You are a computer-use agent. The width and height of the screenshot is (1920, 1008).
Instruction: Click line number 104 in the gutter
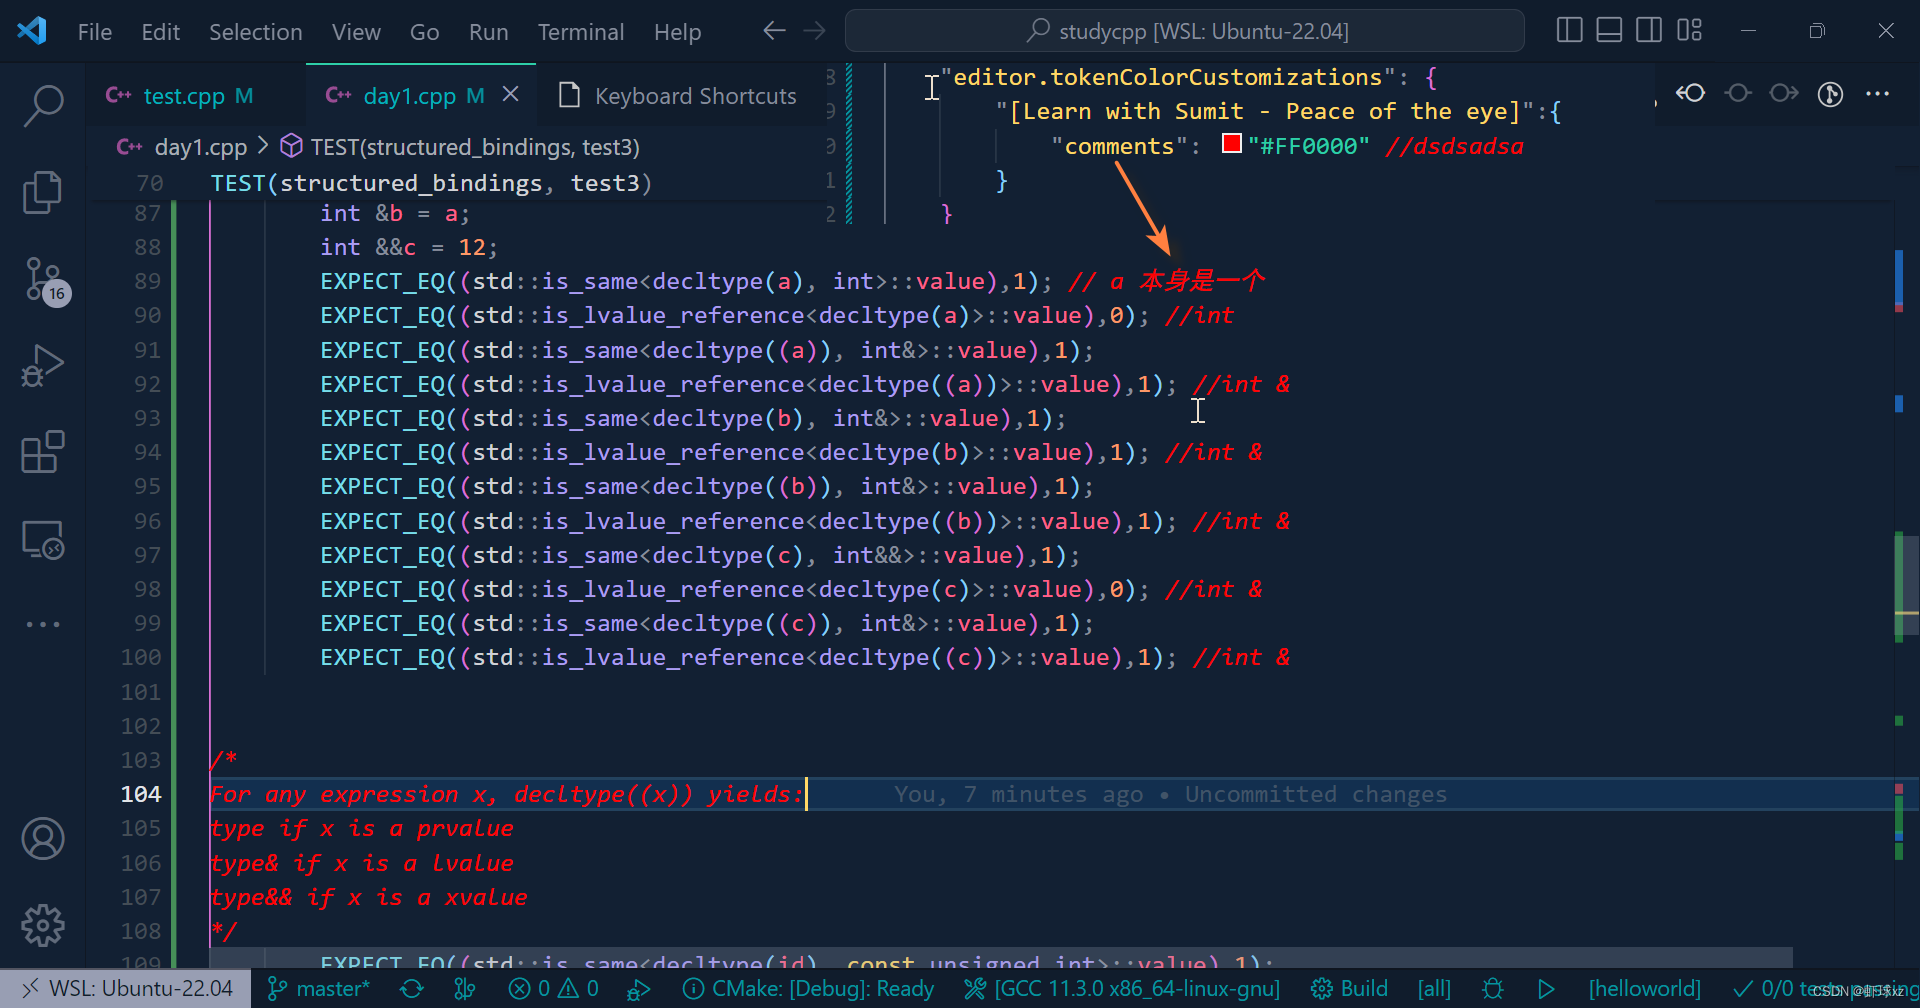141,794
